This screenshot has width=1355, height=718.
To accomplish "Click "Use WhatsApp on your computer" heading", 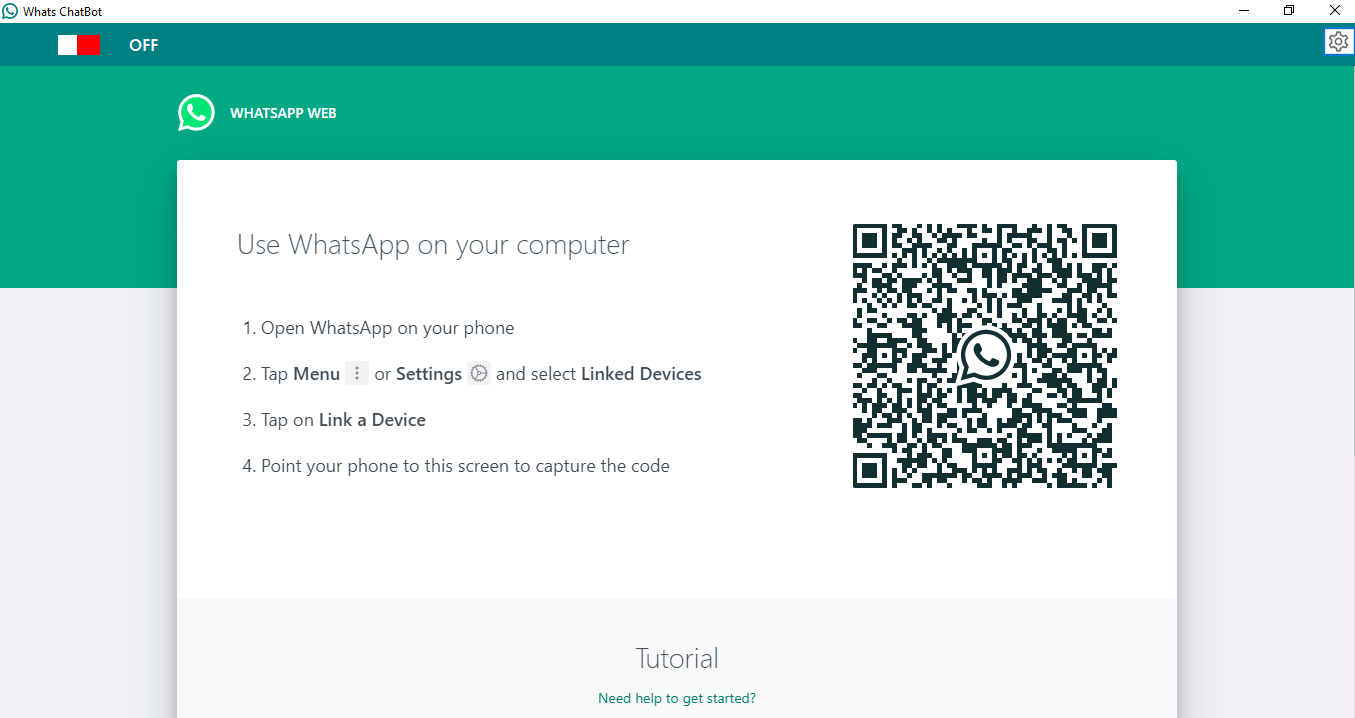I will 433,244.
